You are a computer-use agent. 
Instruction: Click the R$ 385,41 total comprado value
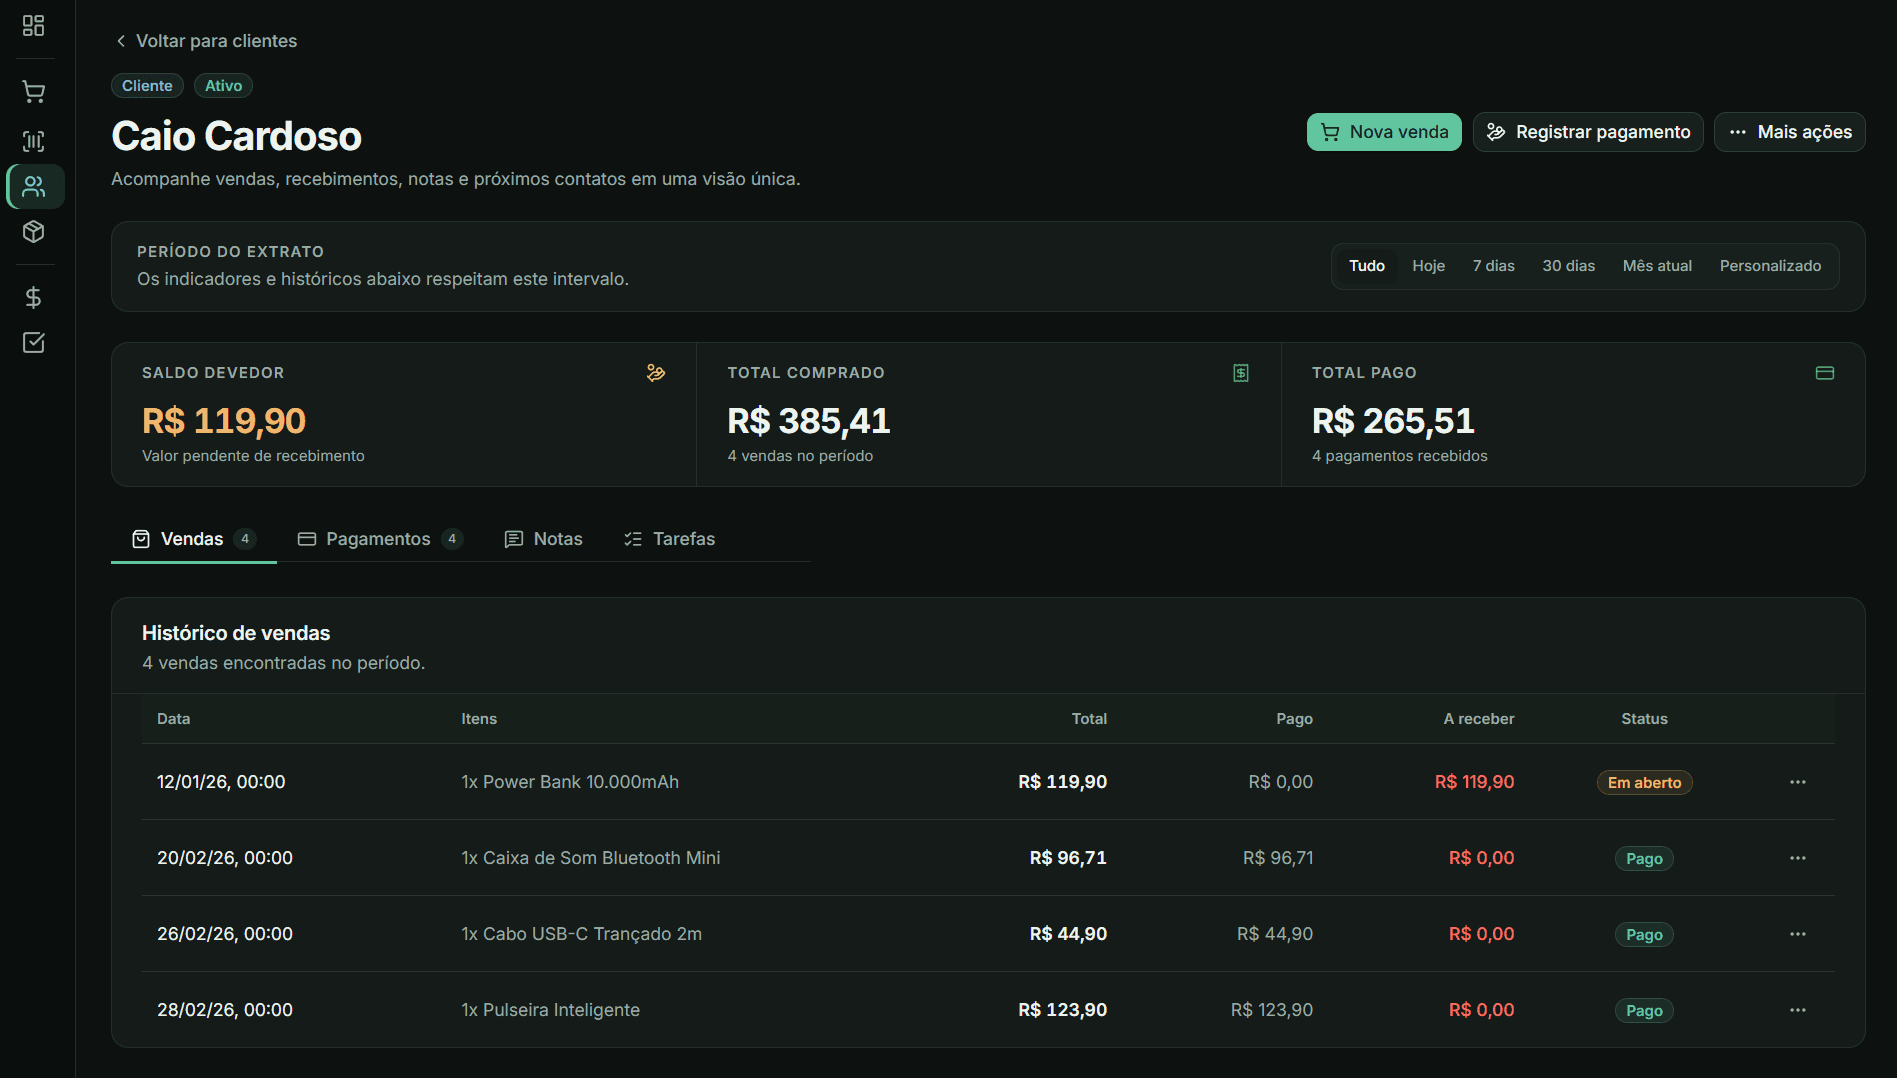(809, 421)
